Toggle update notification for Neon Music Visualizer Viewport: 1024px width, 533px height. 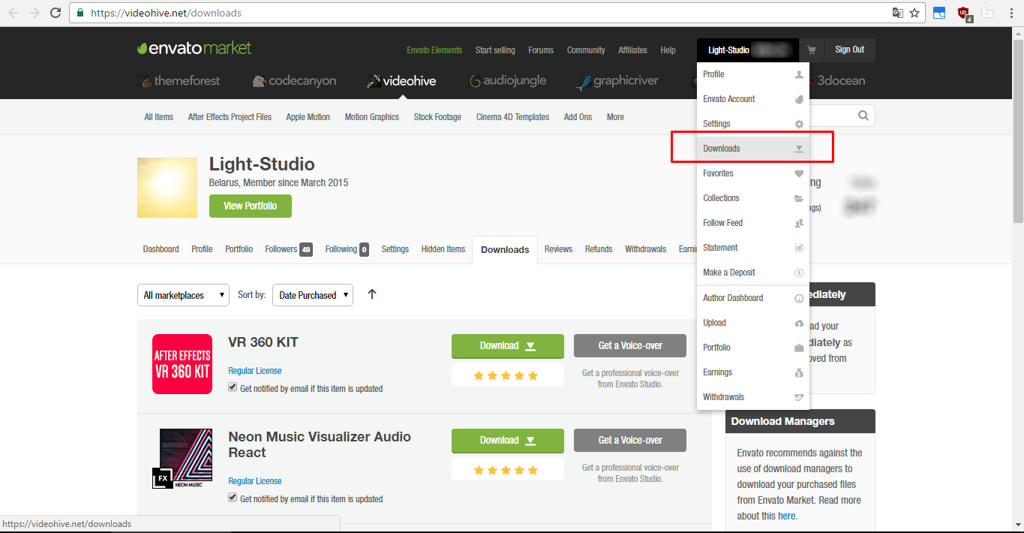233,497
